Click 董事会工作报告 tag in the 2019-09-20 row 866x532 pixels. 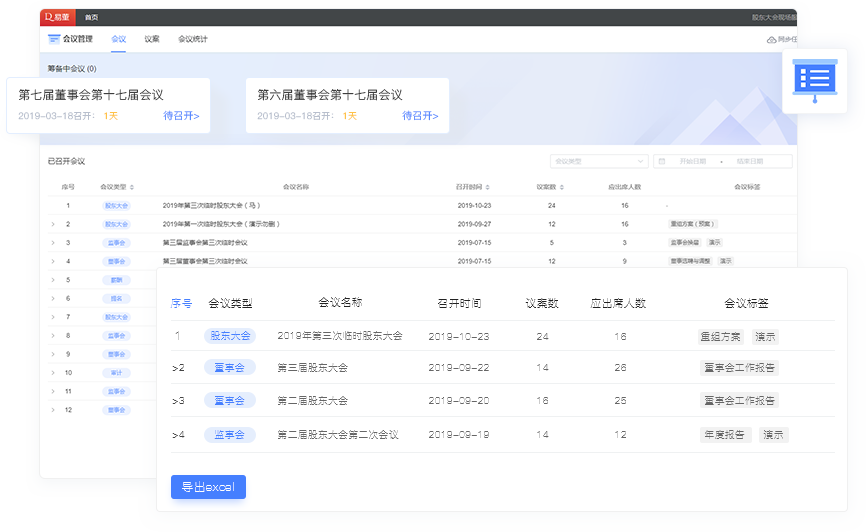tap(740, 401)
